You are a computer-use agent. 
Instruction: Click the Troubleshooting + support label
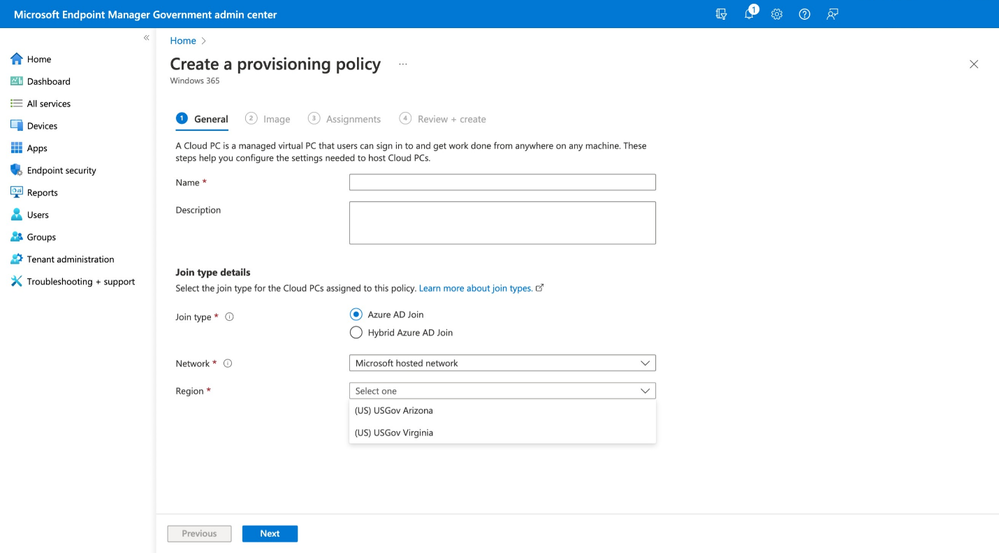[x=81, y=282]
